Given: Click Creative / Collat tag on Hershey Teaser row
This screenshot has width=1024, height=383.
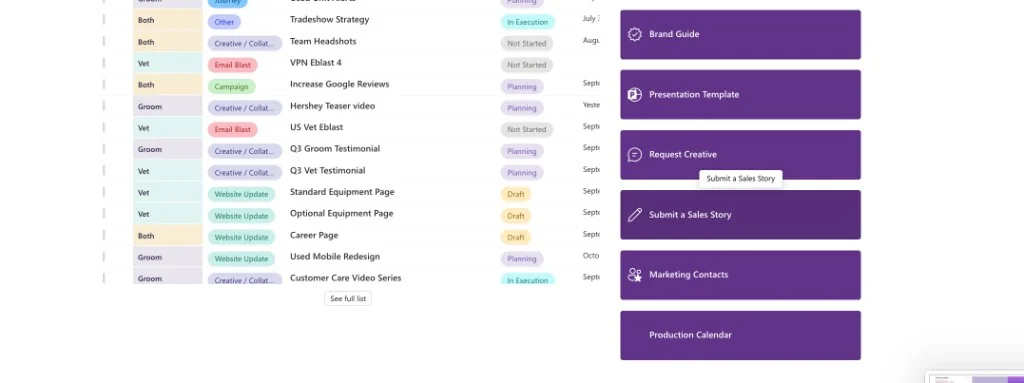Looking at the screenshot, I should pos(245,108).
